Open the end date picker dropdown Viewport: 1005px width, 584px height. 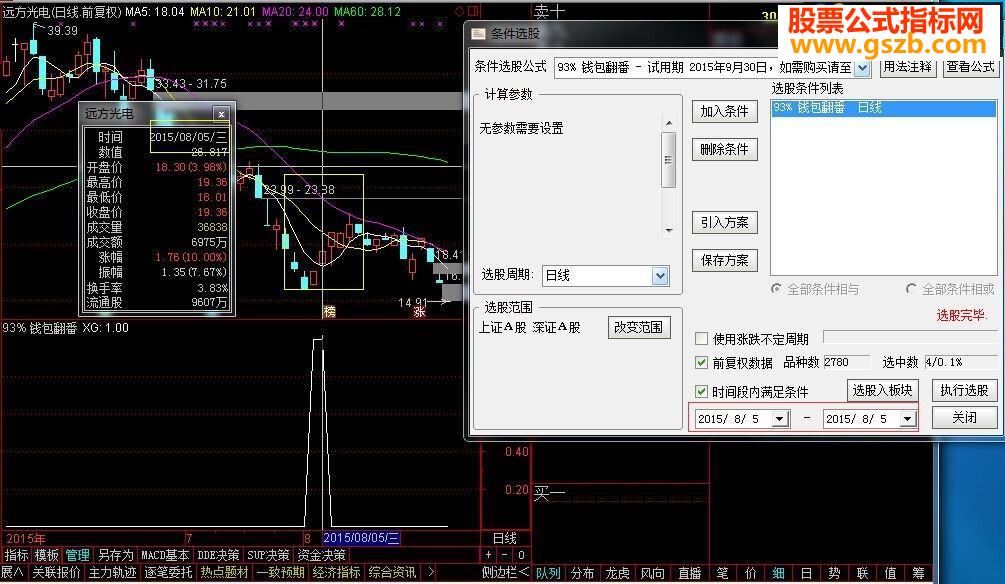click(x=908, y=419)
